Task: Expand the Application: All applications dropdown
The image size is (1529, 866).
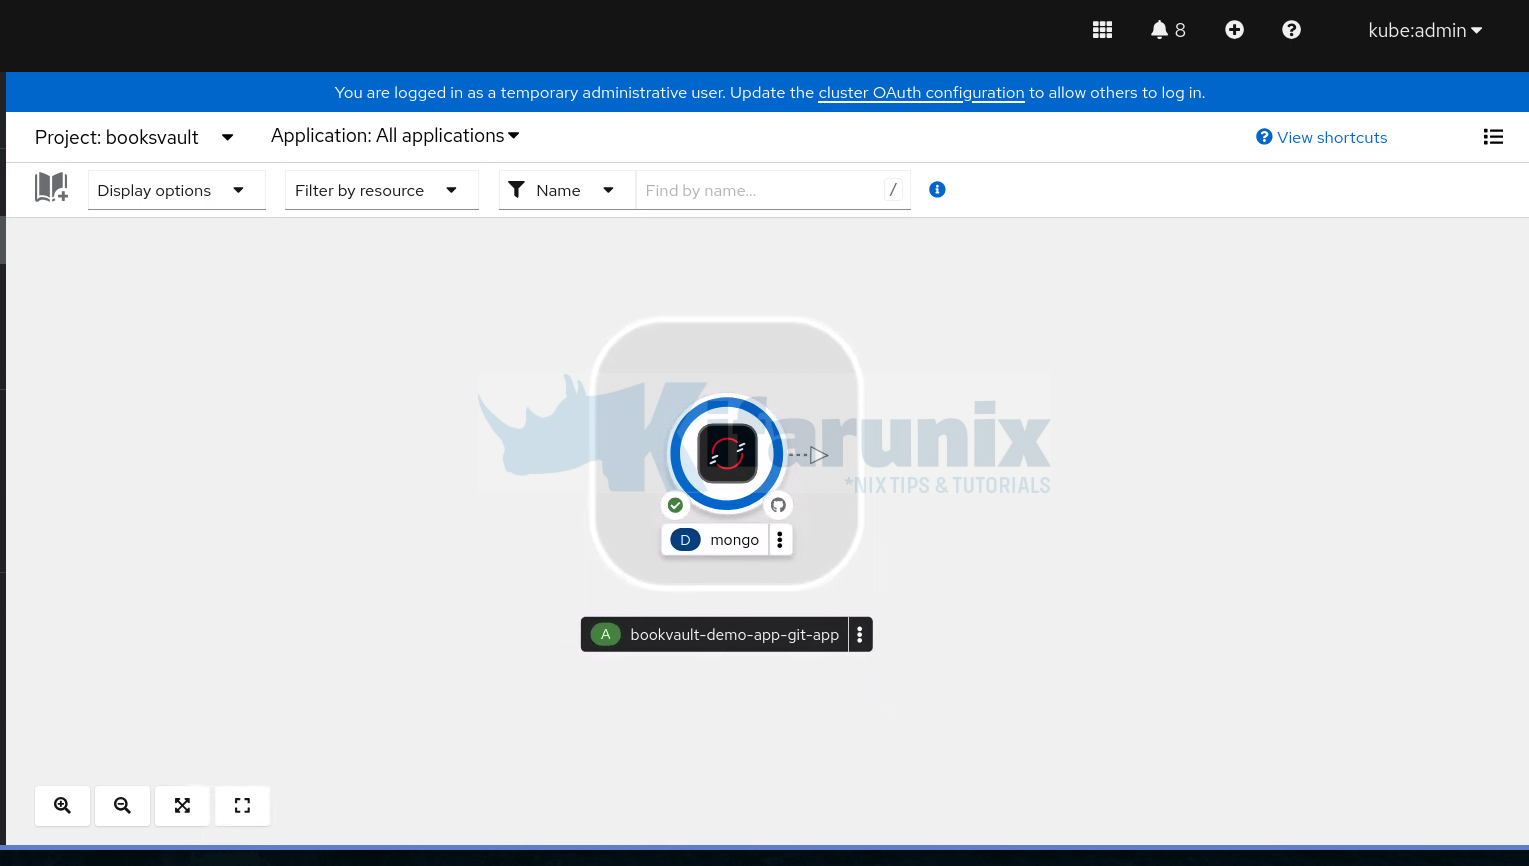Action: pos(395,136)
